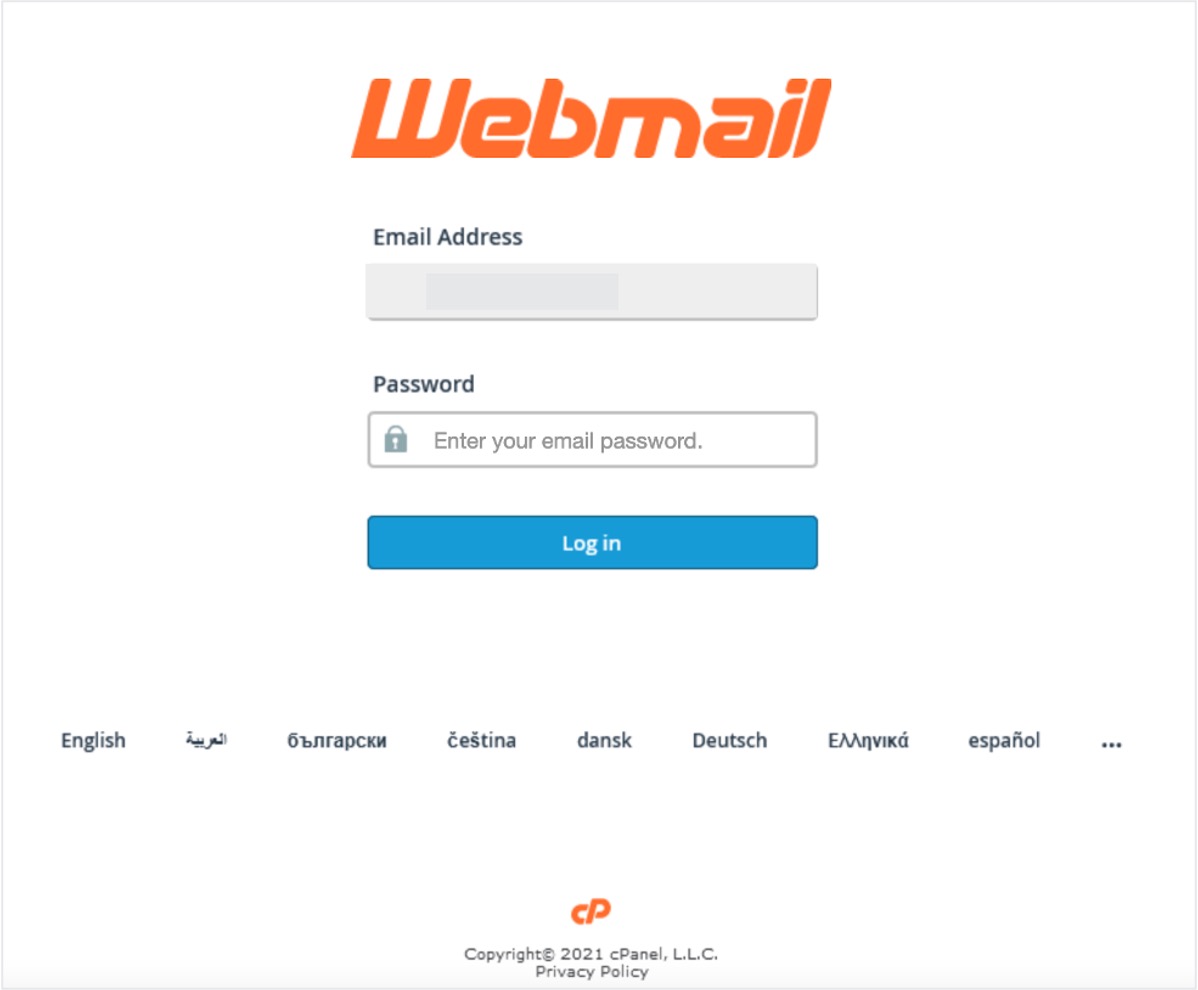Open the Privacy Policy link
The image size is (1198, 990).
(x=591, y=972)
